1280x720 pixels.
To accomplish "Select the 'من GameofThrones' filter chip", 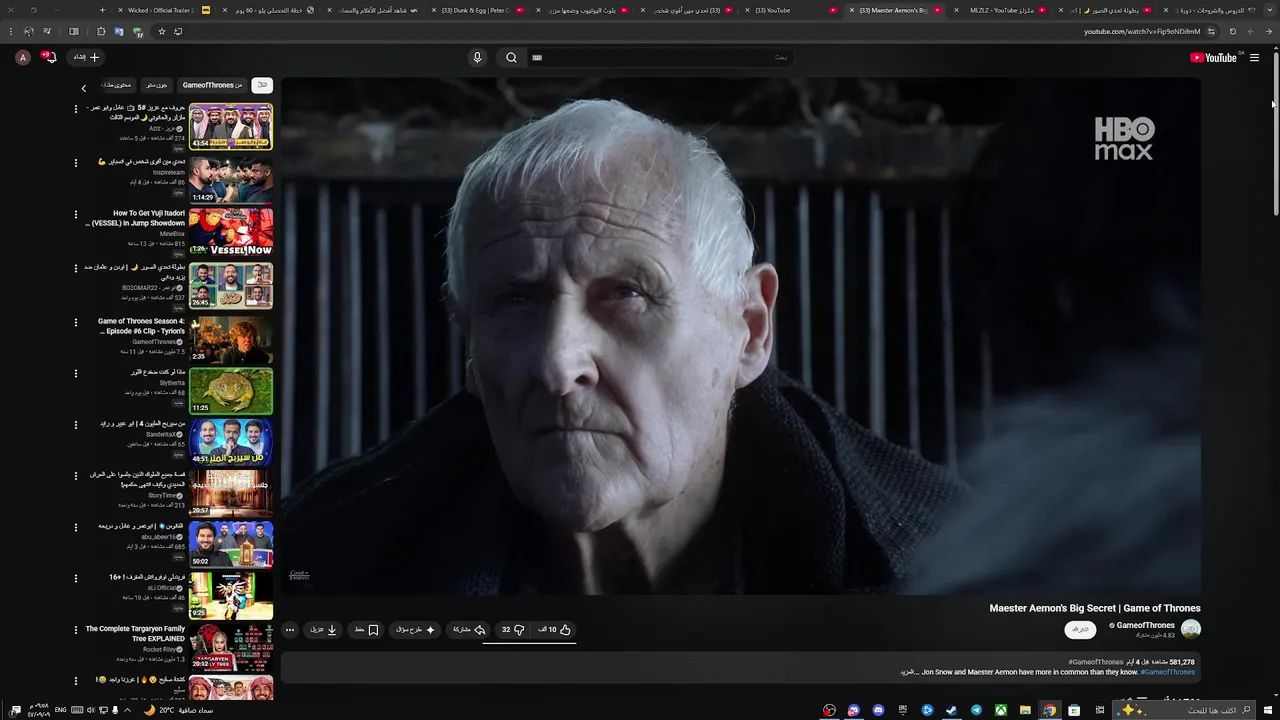I will pyautogui.click(x=212, y=85).
